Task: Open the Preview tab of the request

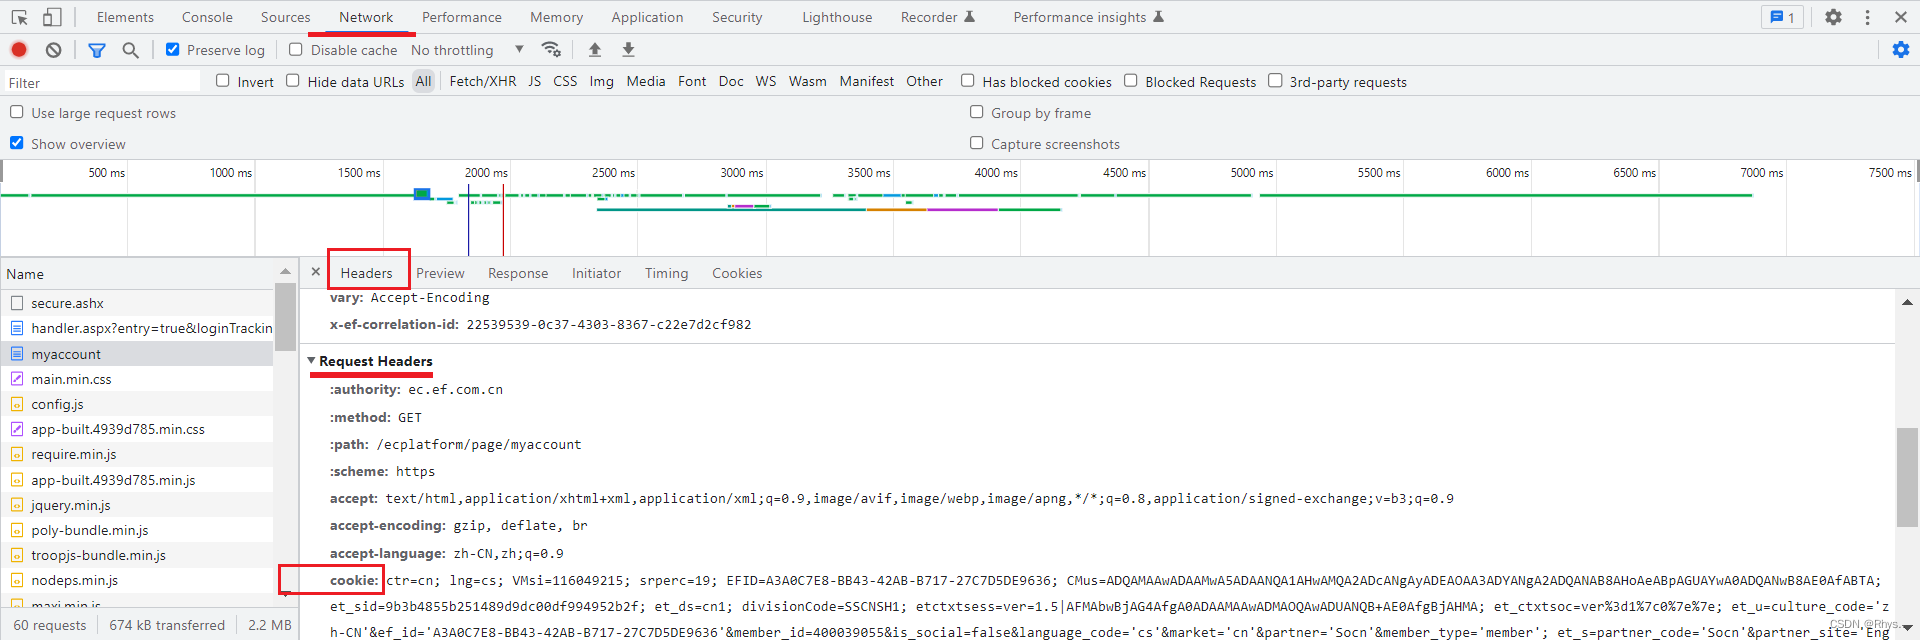Action: click(x=440, y=273)
